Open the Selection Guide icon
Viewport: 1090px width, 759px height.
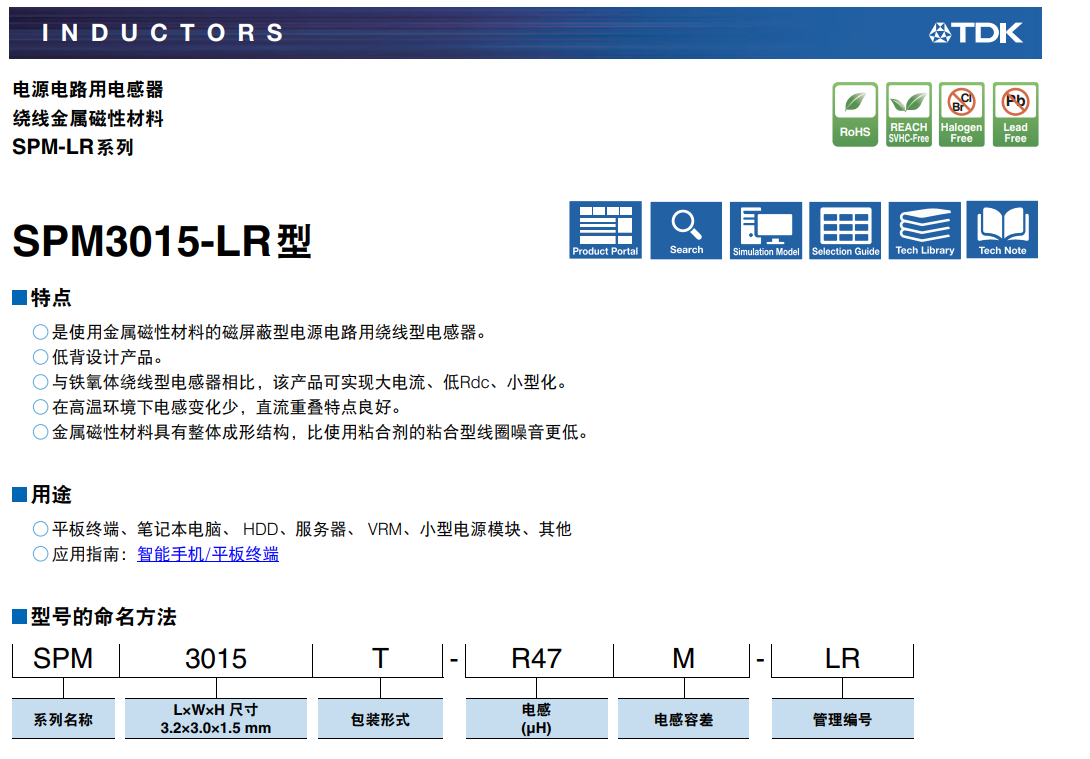coord(845,230)
